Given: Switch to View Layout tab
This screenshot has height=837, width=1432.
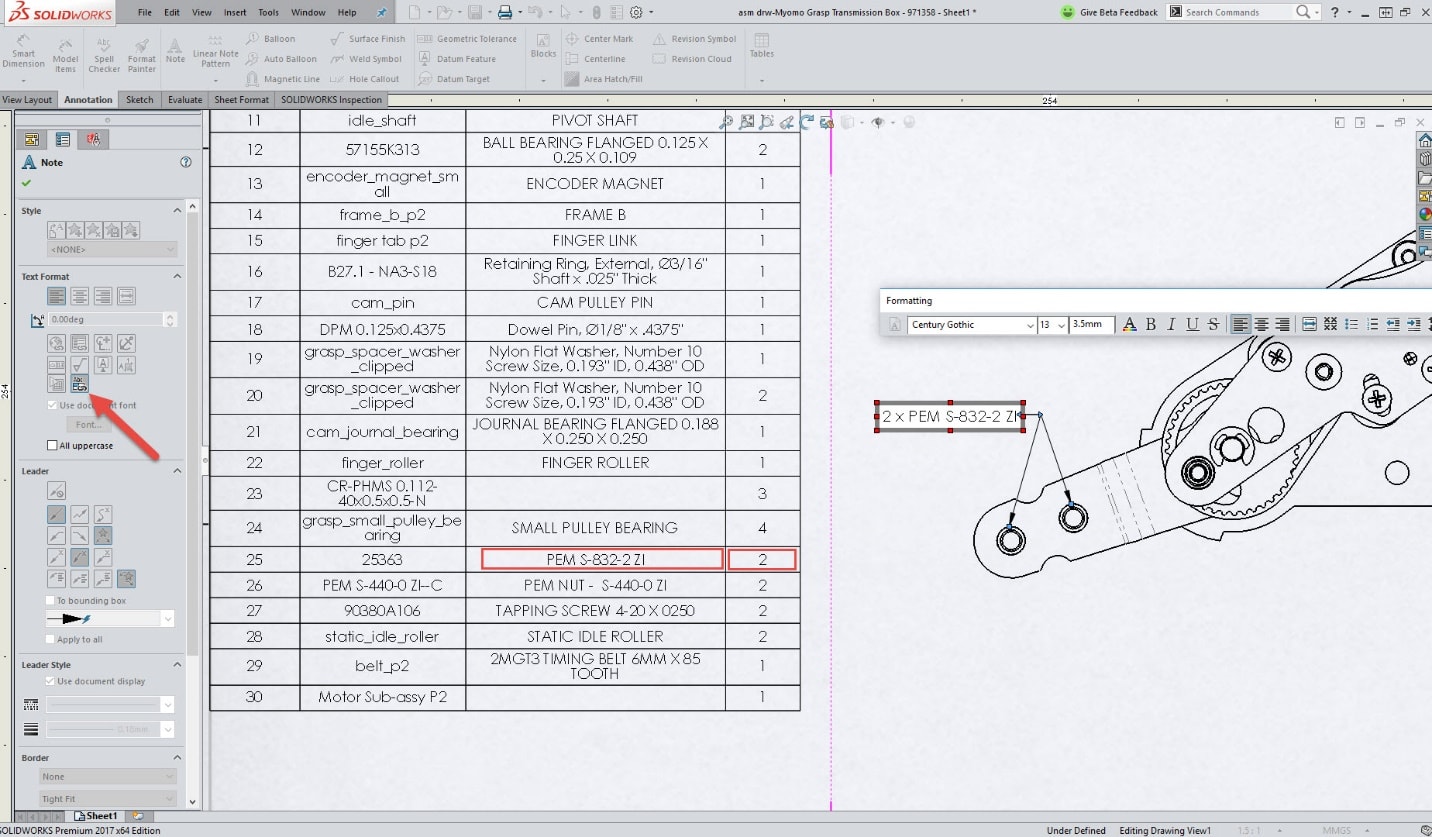Looking at the screenshot, I should click(x=27, y=100).
